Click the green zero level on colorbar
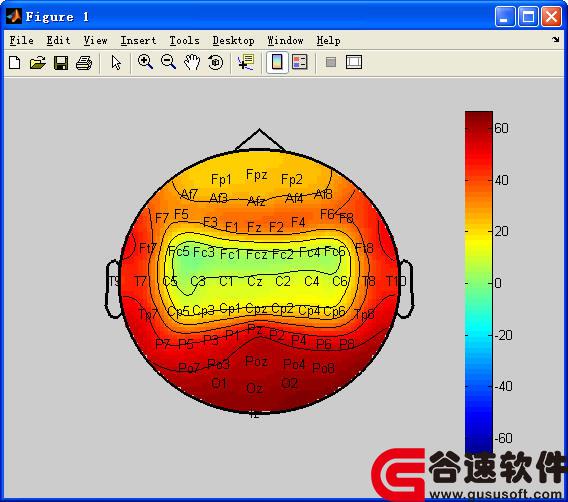 pos(479,283)
